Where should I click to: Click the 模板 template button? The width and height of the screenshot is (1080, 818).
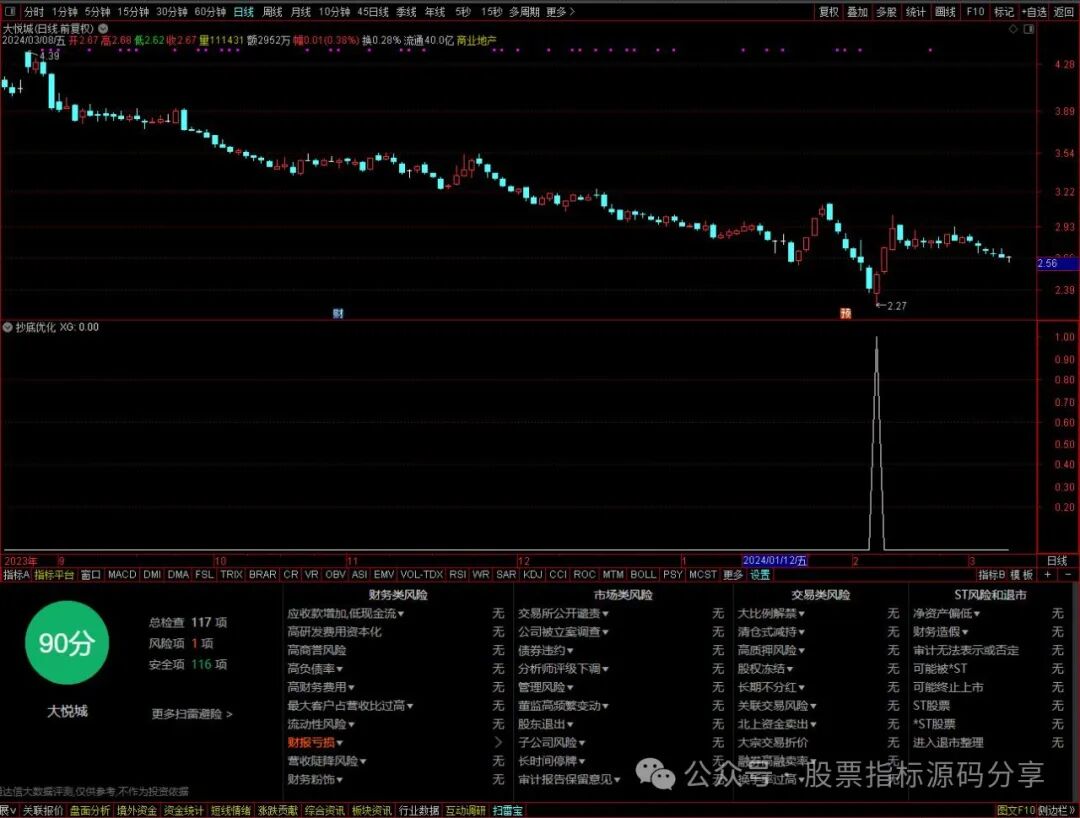click(x=1022, y=574)
